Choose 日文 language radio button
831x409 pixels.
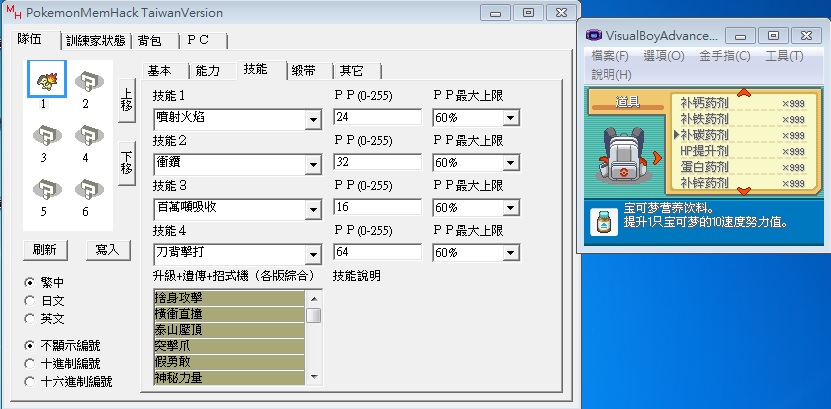(30, 301)
